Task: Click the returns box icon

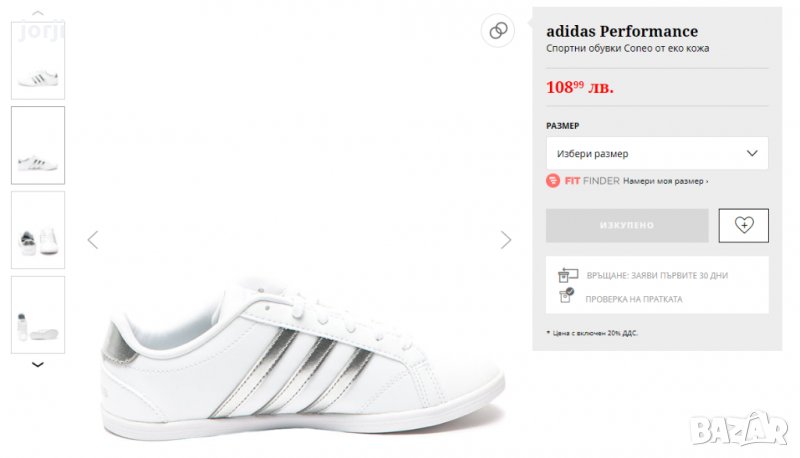Action: click(x=568, y=273)
